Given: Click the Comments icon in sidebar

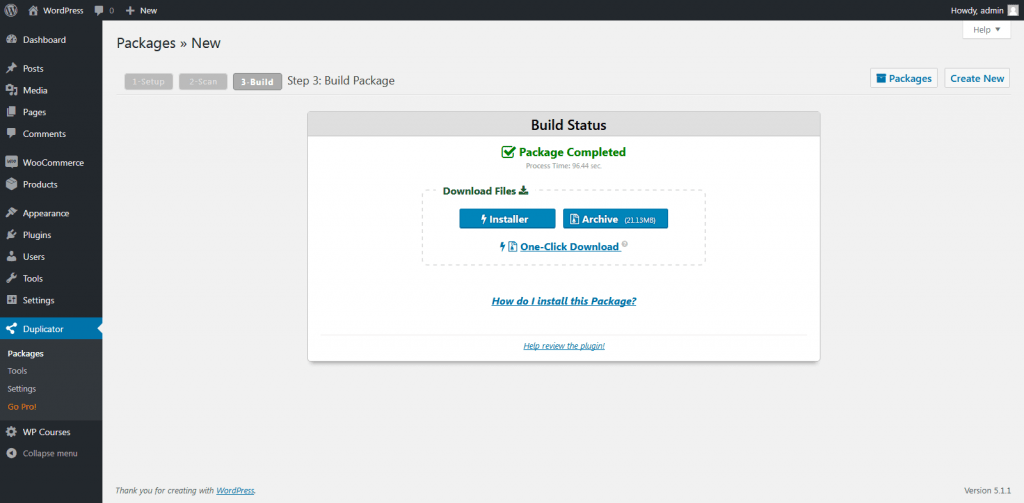Looking at the screenshot, I should click(x=11, y=133).
